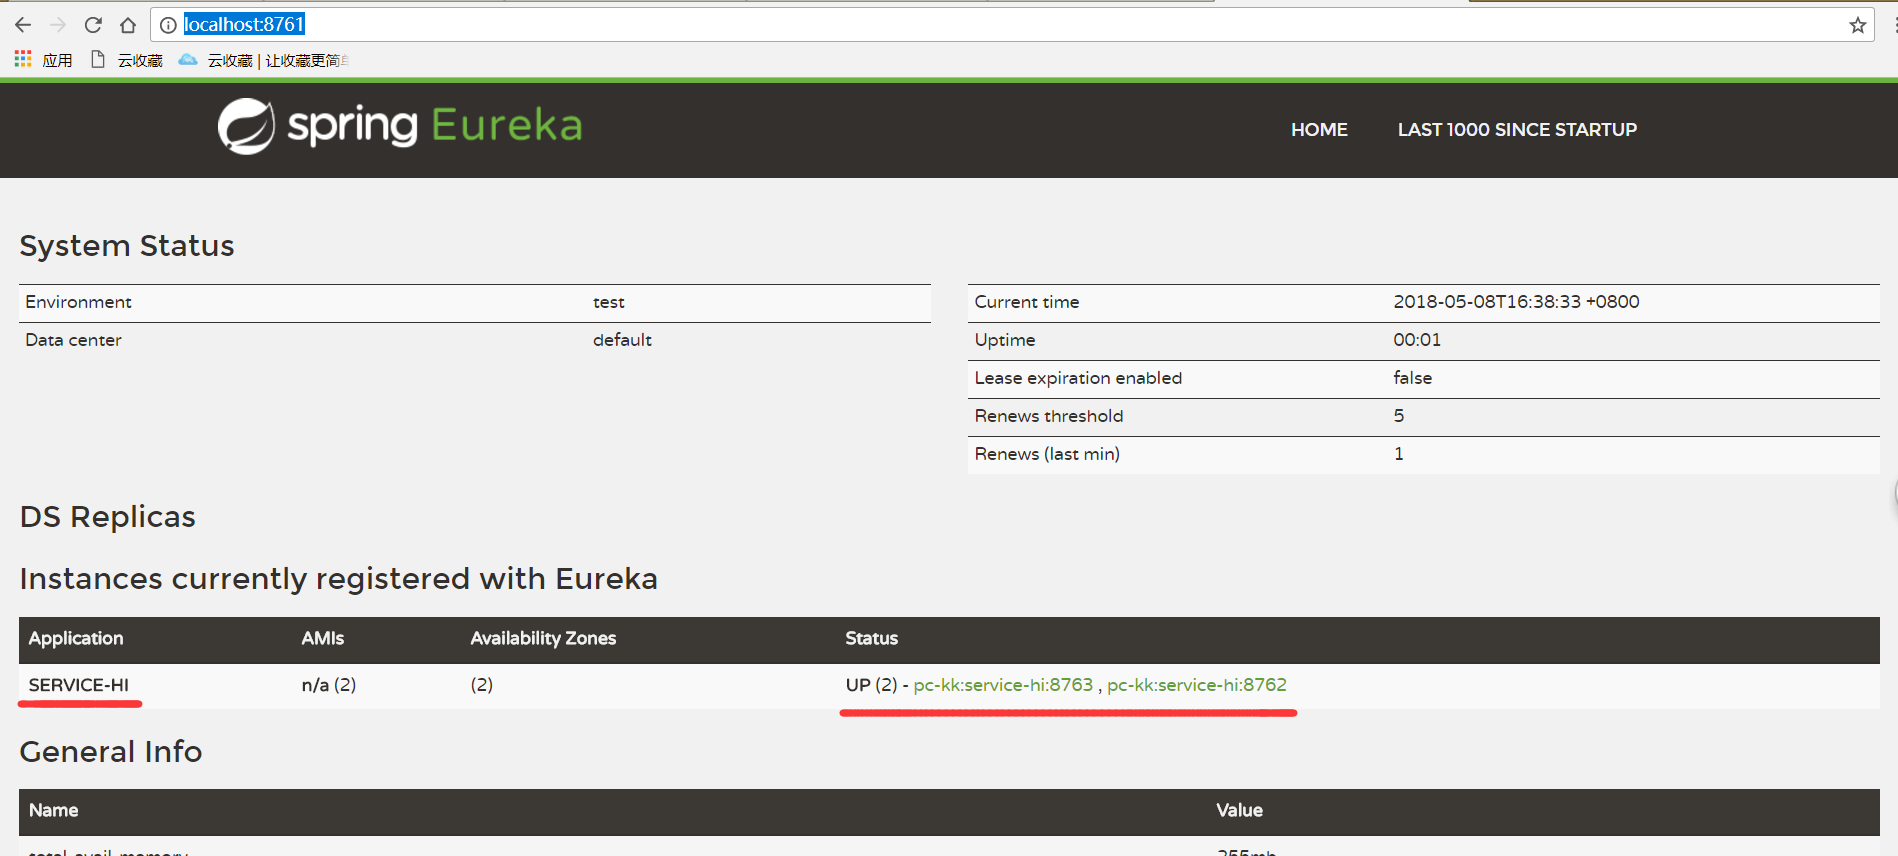
Task: Click site info icon in address bar
Action: 168,25
